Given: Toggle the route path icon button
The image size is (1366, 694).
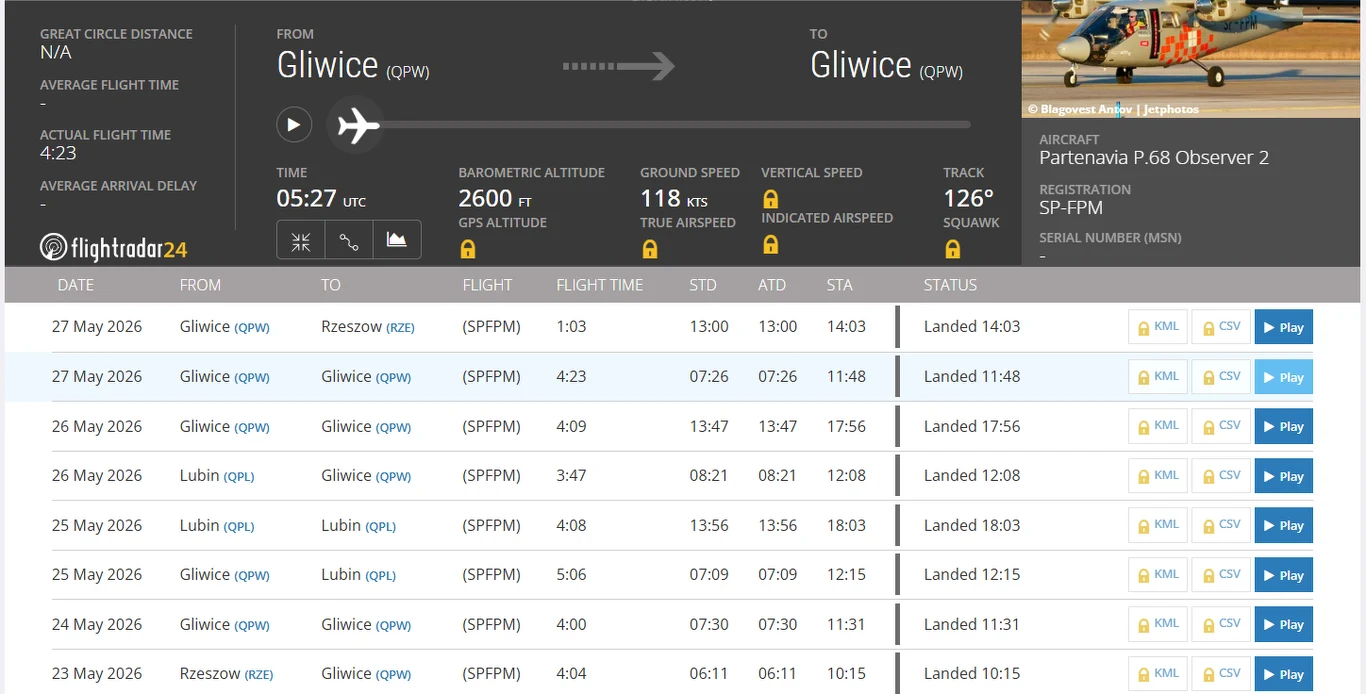Looking at the screenshot, I should point(349,241).
